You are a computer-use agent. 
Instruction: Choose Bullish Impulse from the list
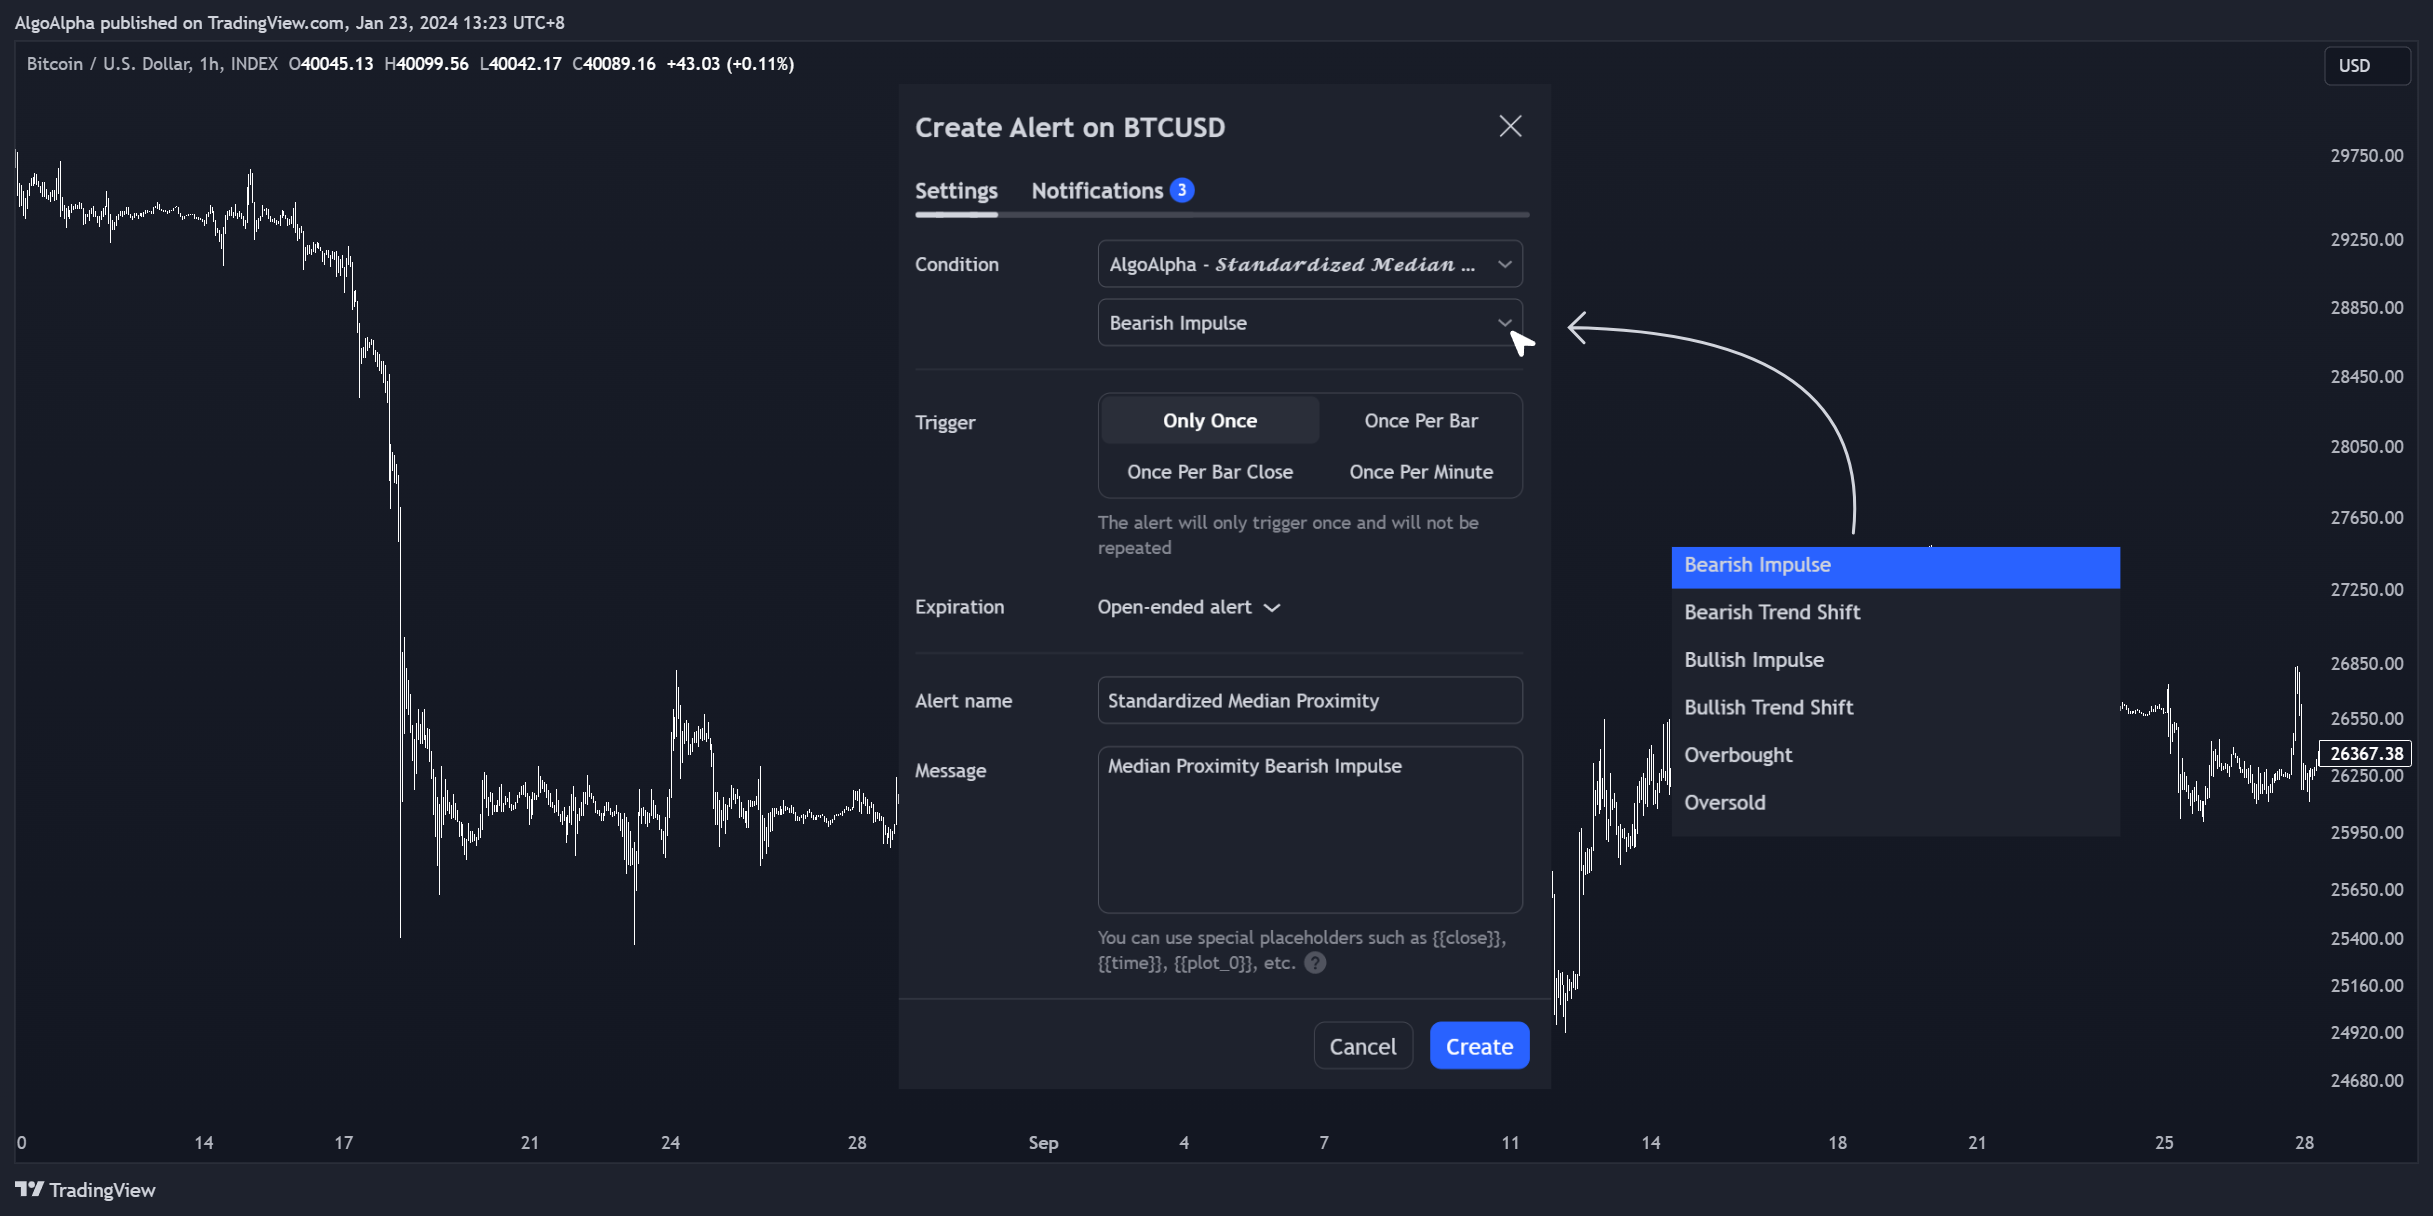click(1895, 660)
